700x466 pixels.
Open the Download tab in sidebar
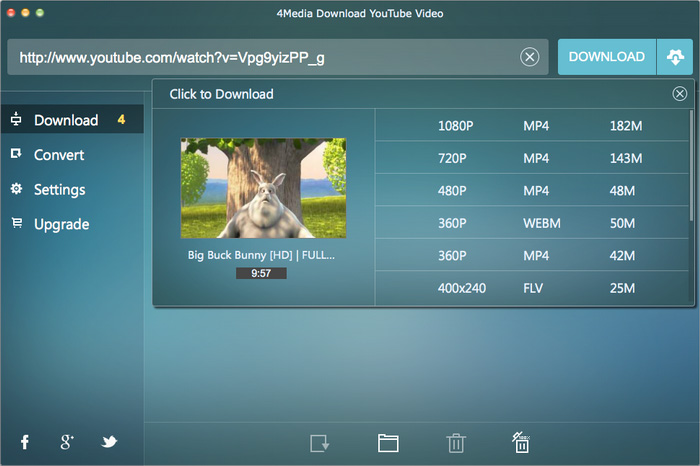66,120
